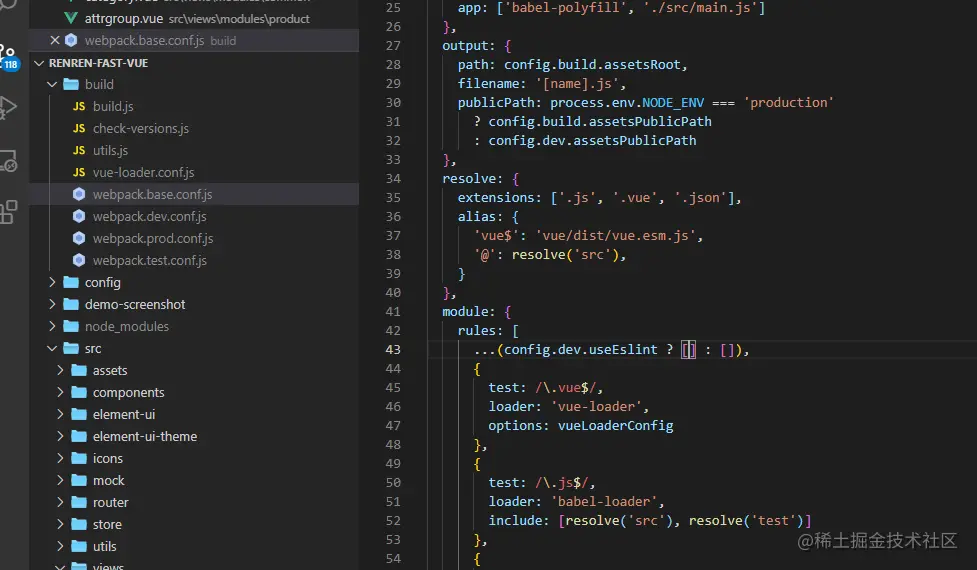Open webpack.dev.conf.js file
Image resolution: width=977 pixels, height=570 pixels.
[150, 216]
